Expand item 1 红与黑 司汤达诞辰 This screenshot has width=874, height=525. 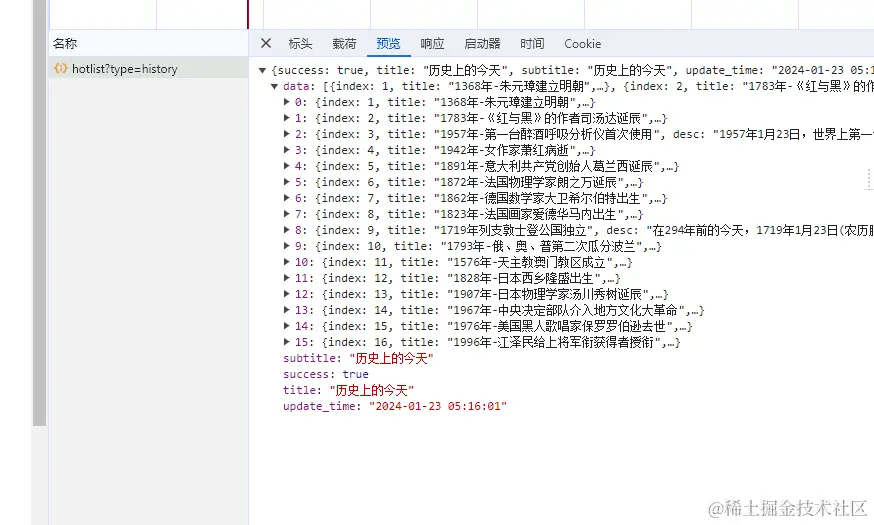(x=287, y=118)
